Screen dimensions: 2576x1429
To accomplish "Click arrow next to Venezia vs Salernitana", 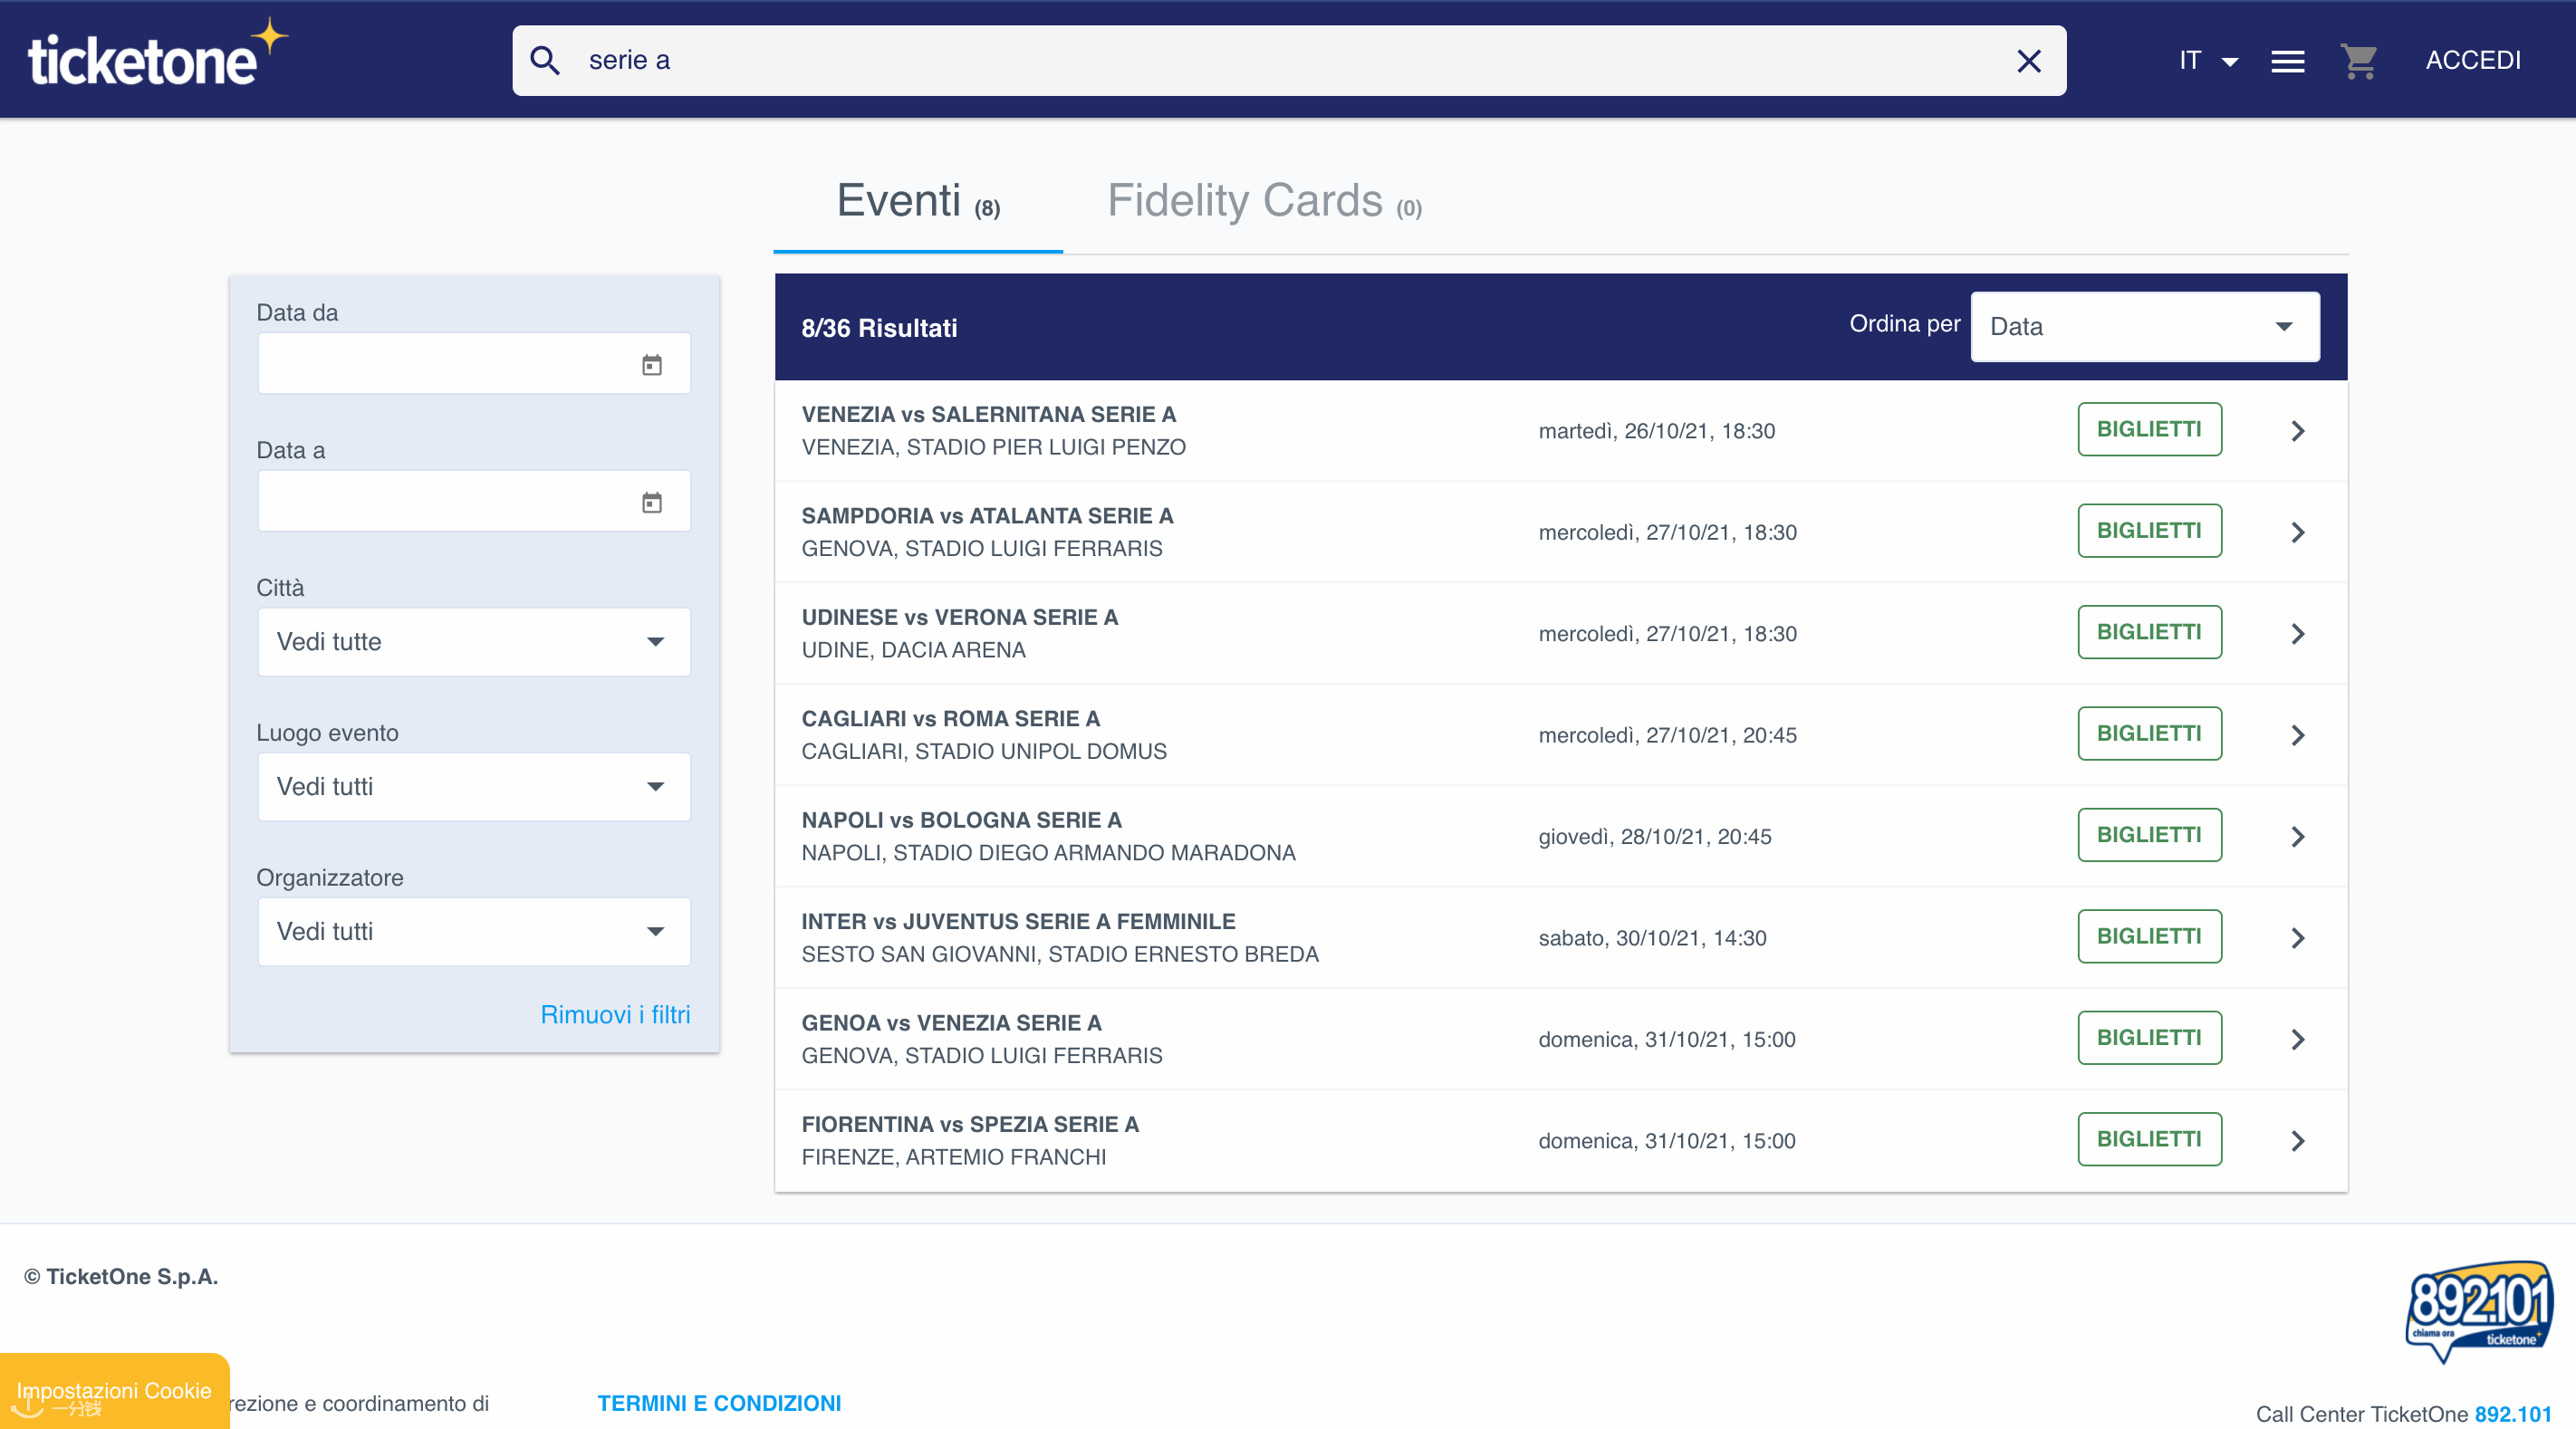I will pos(2297,431).
